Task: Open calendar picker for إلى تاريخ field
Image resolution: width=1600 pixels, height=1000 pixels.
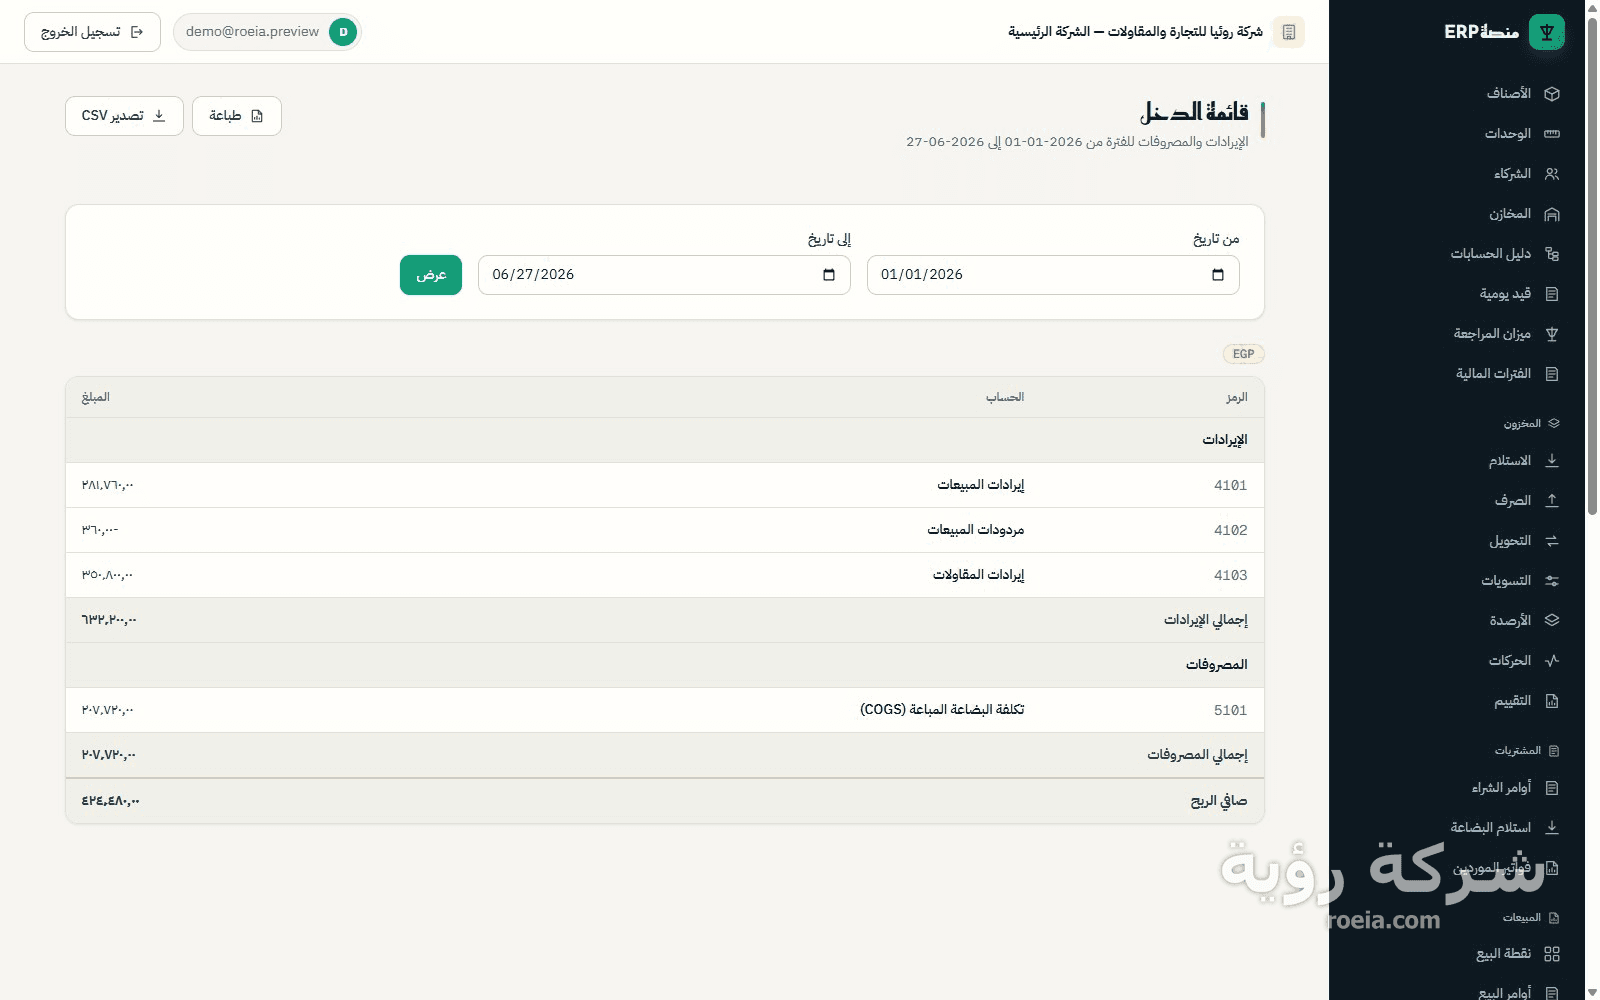Action: [x=829, y=275]
